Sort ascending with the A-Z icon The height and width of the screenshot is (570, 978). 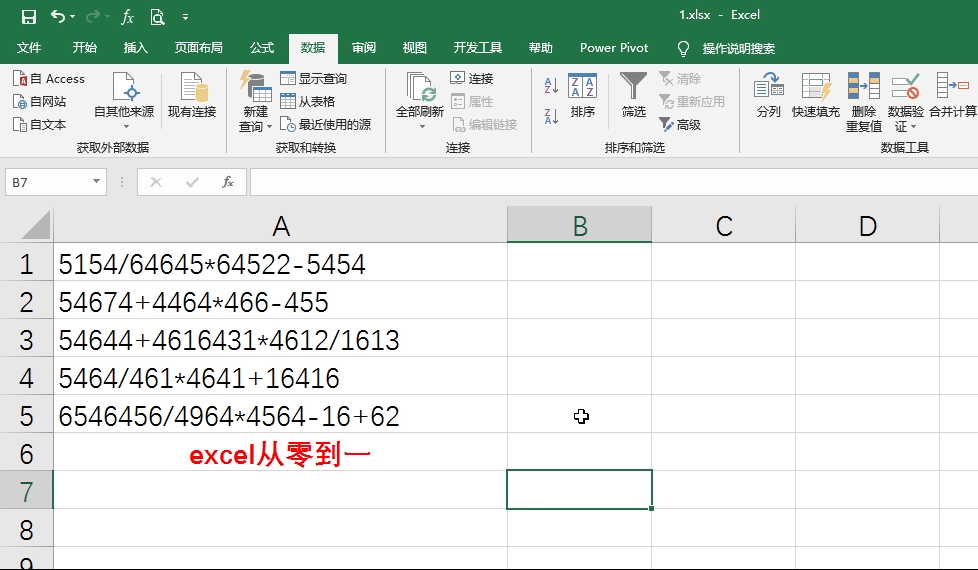tap(551, 85)
